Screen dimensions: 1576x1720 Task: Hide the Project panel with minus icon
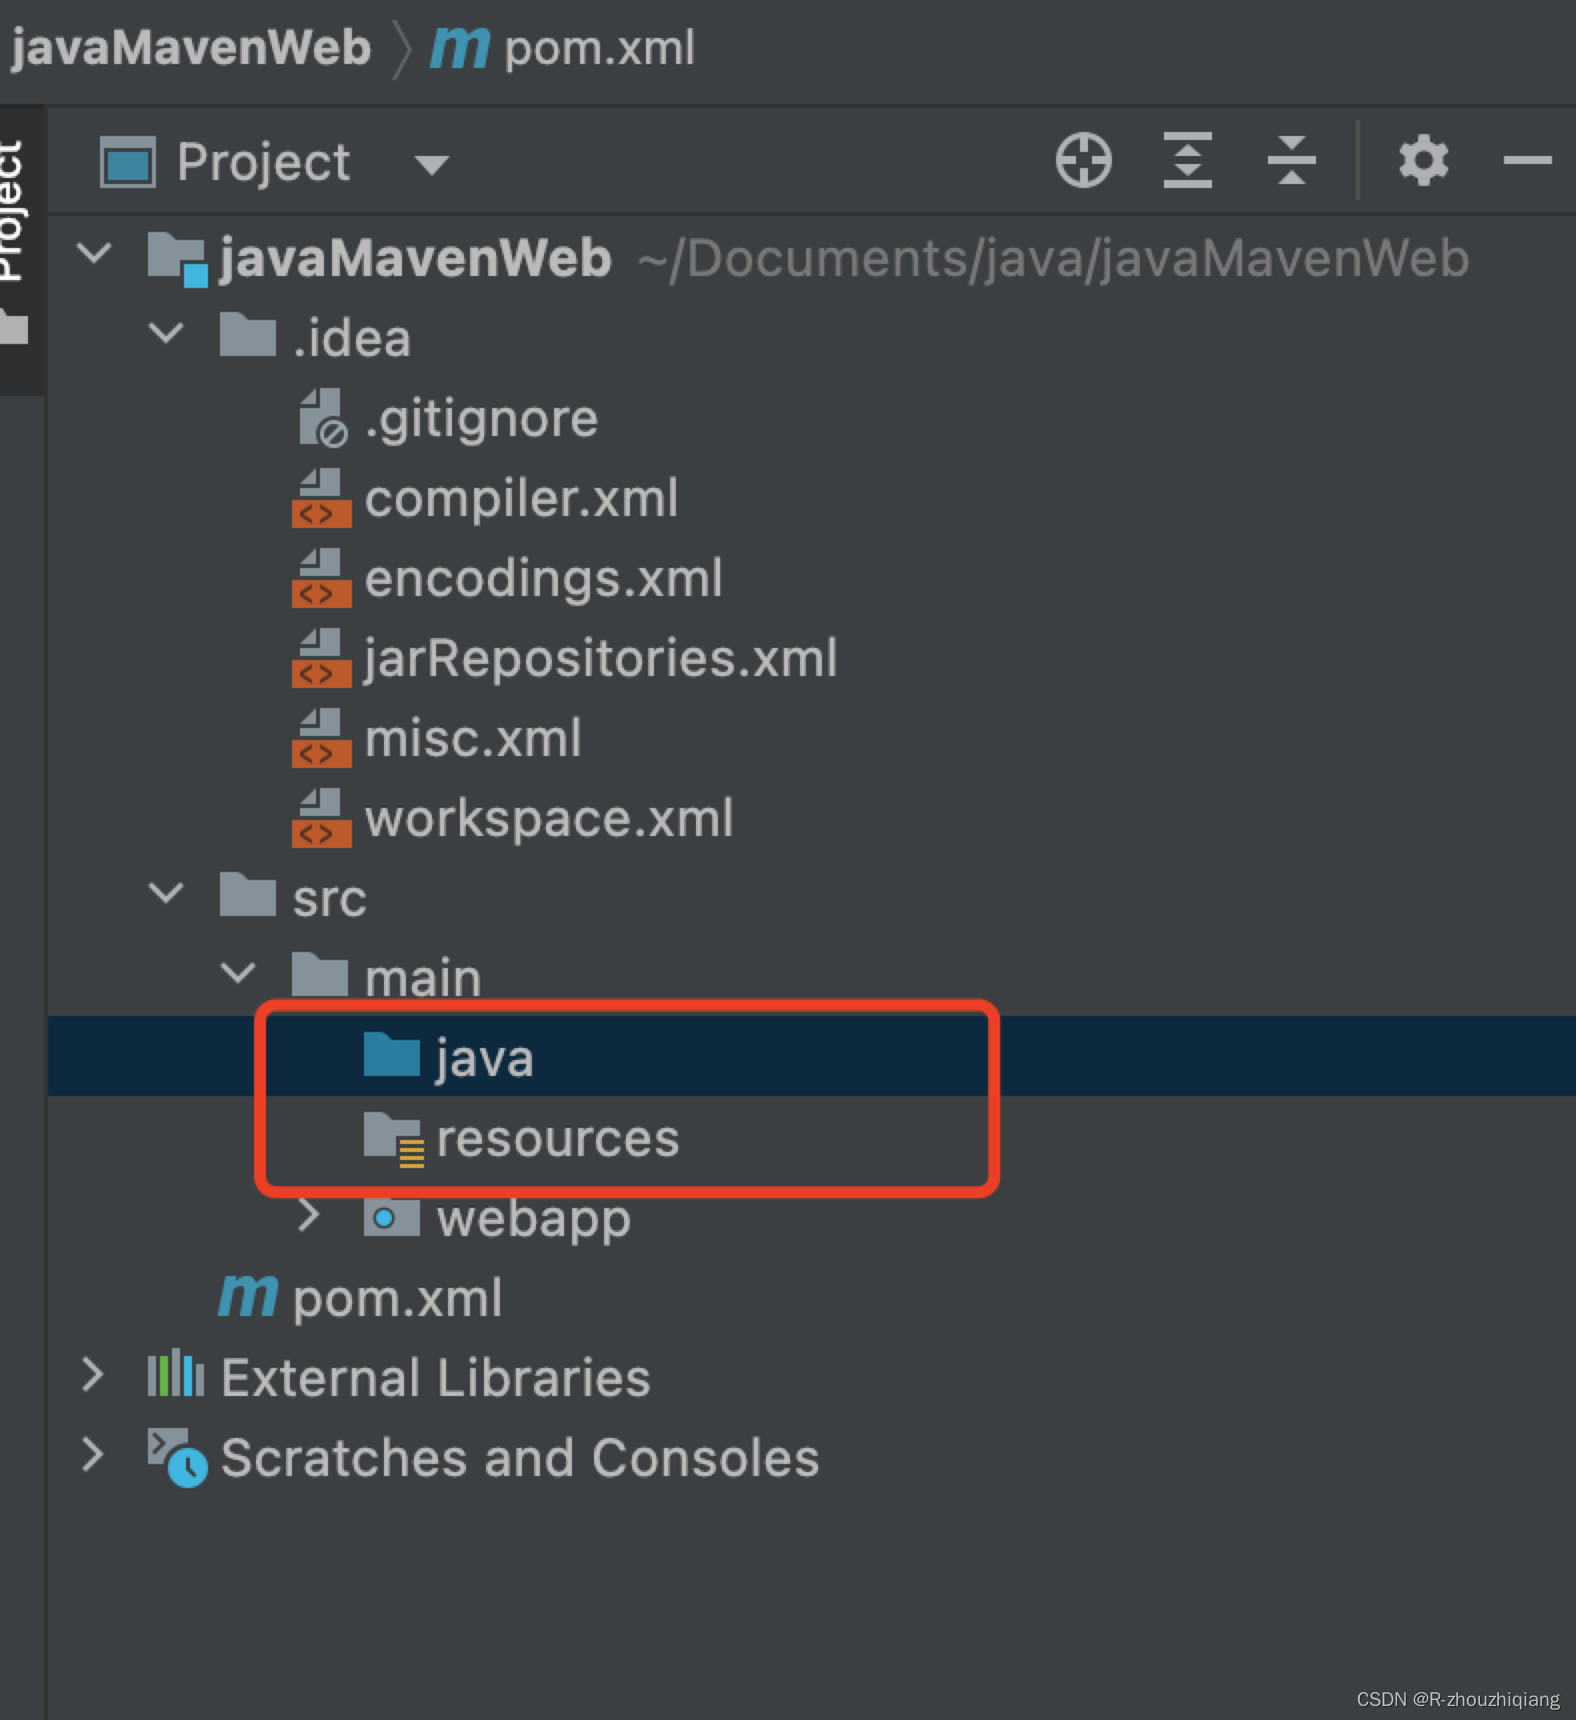point(1527,160)
